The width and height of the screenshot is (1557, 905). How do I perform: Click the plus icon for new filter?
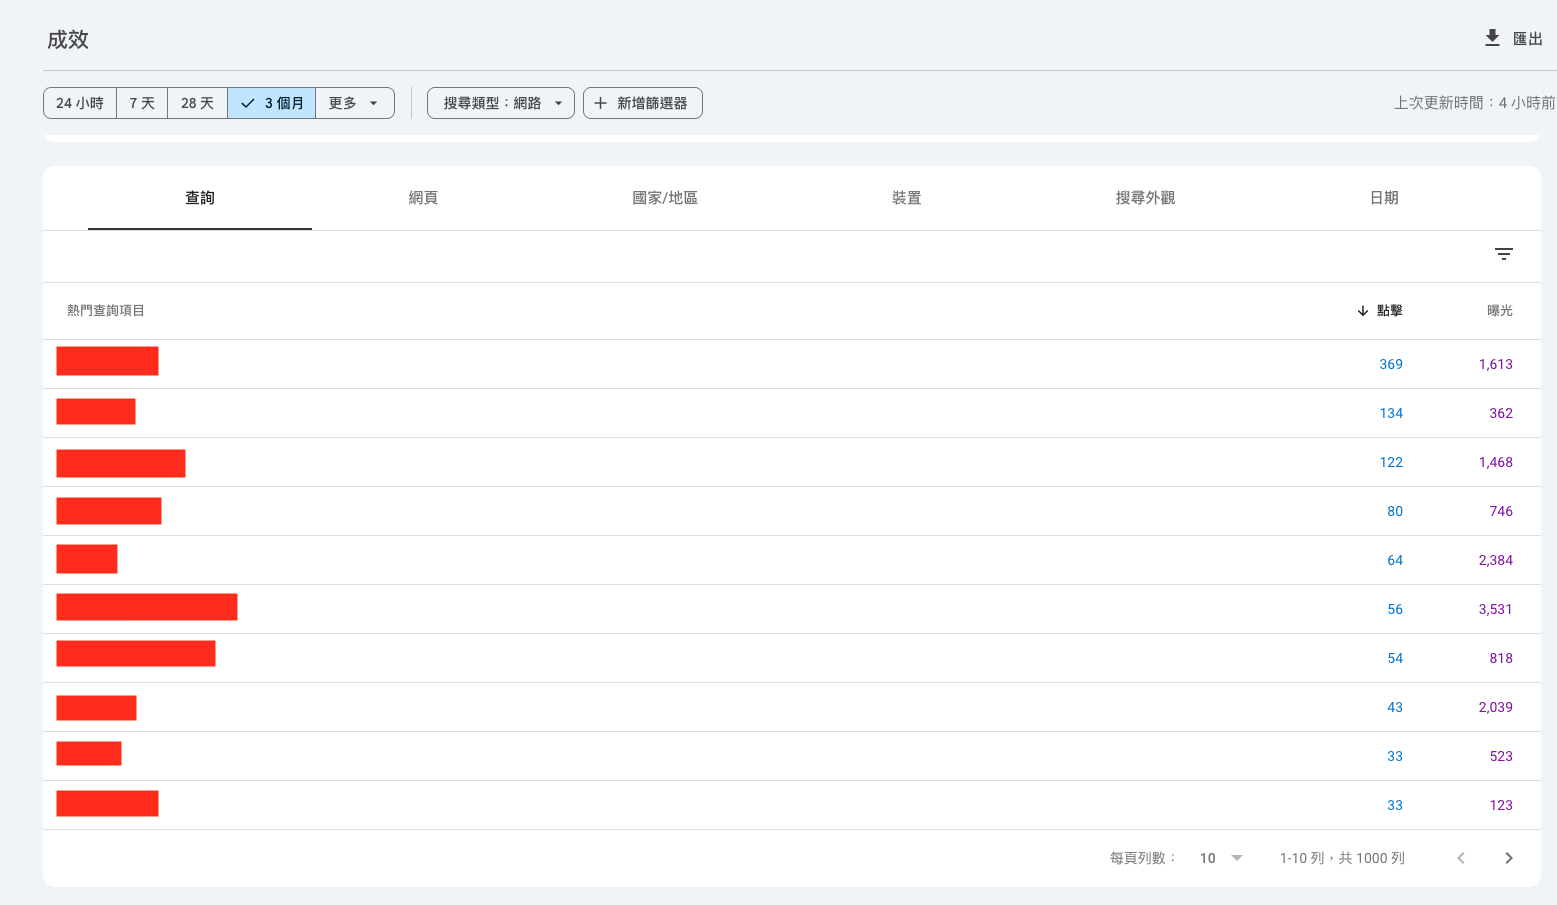click(600, 103)
